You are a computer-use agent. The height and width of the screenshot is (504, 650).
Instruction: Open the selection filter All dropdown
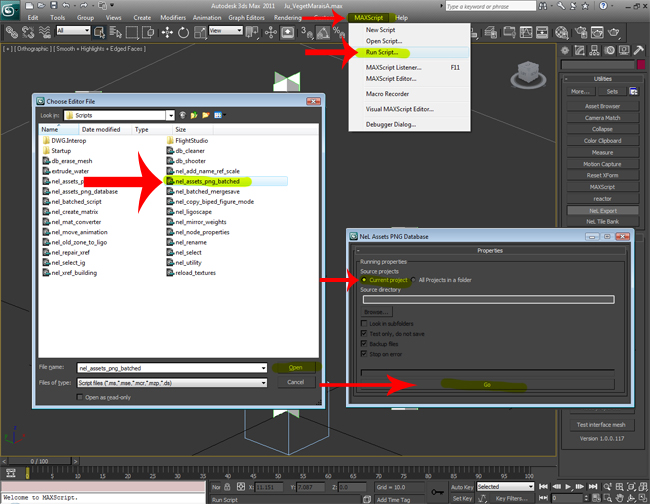[73, 30]
